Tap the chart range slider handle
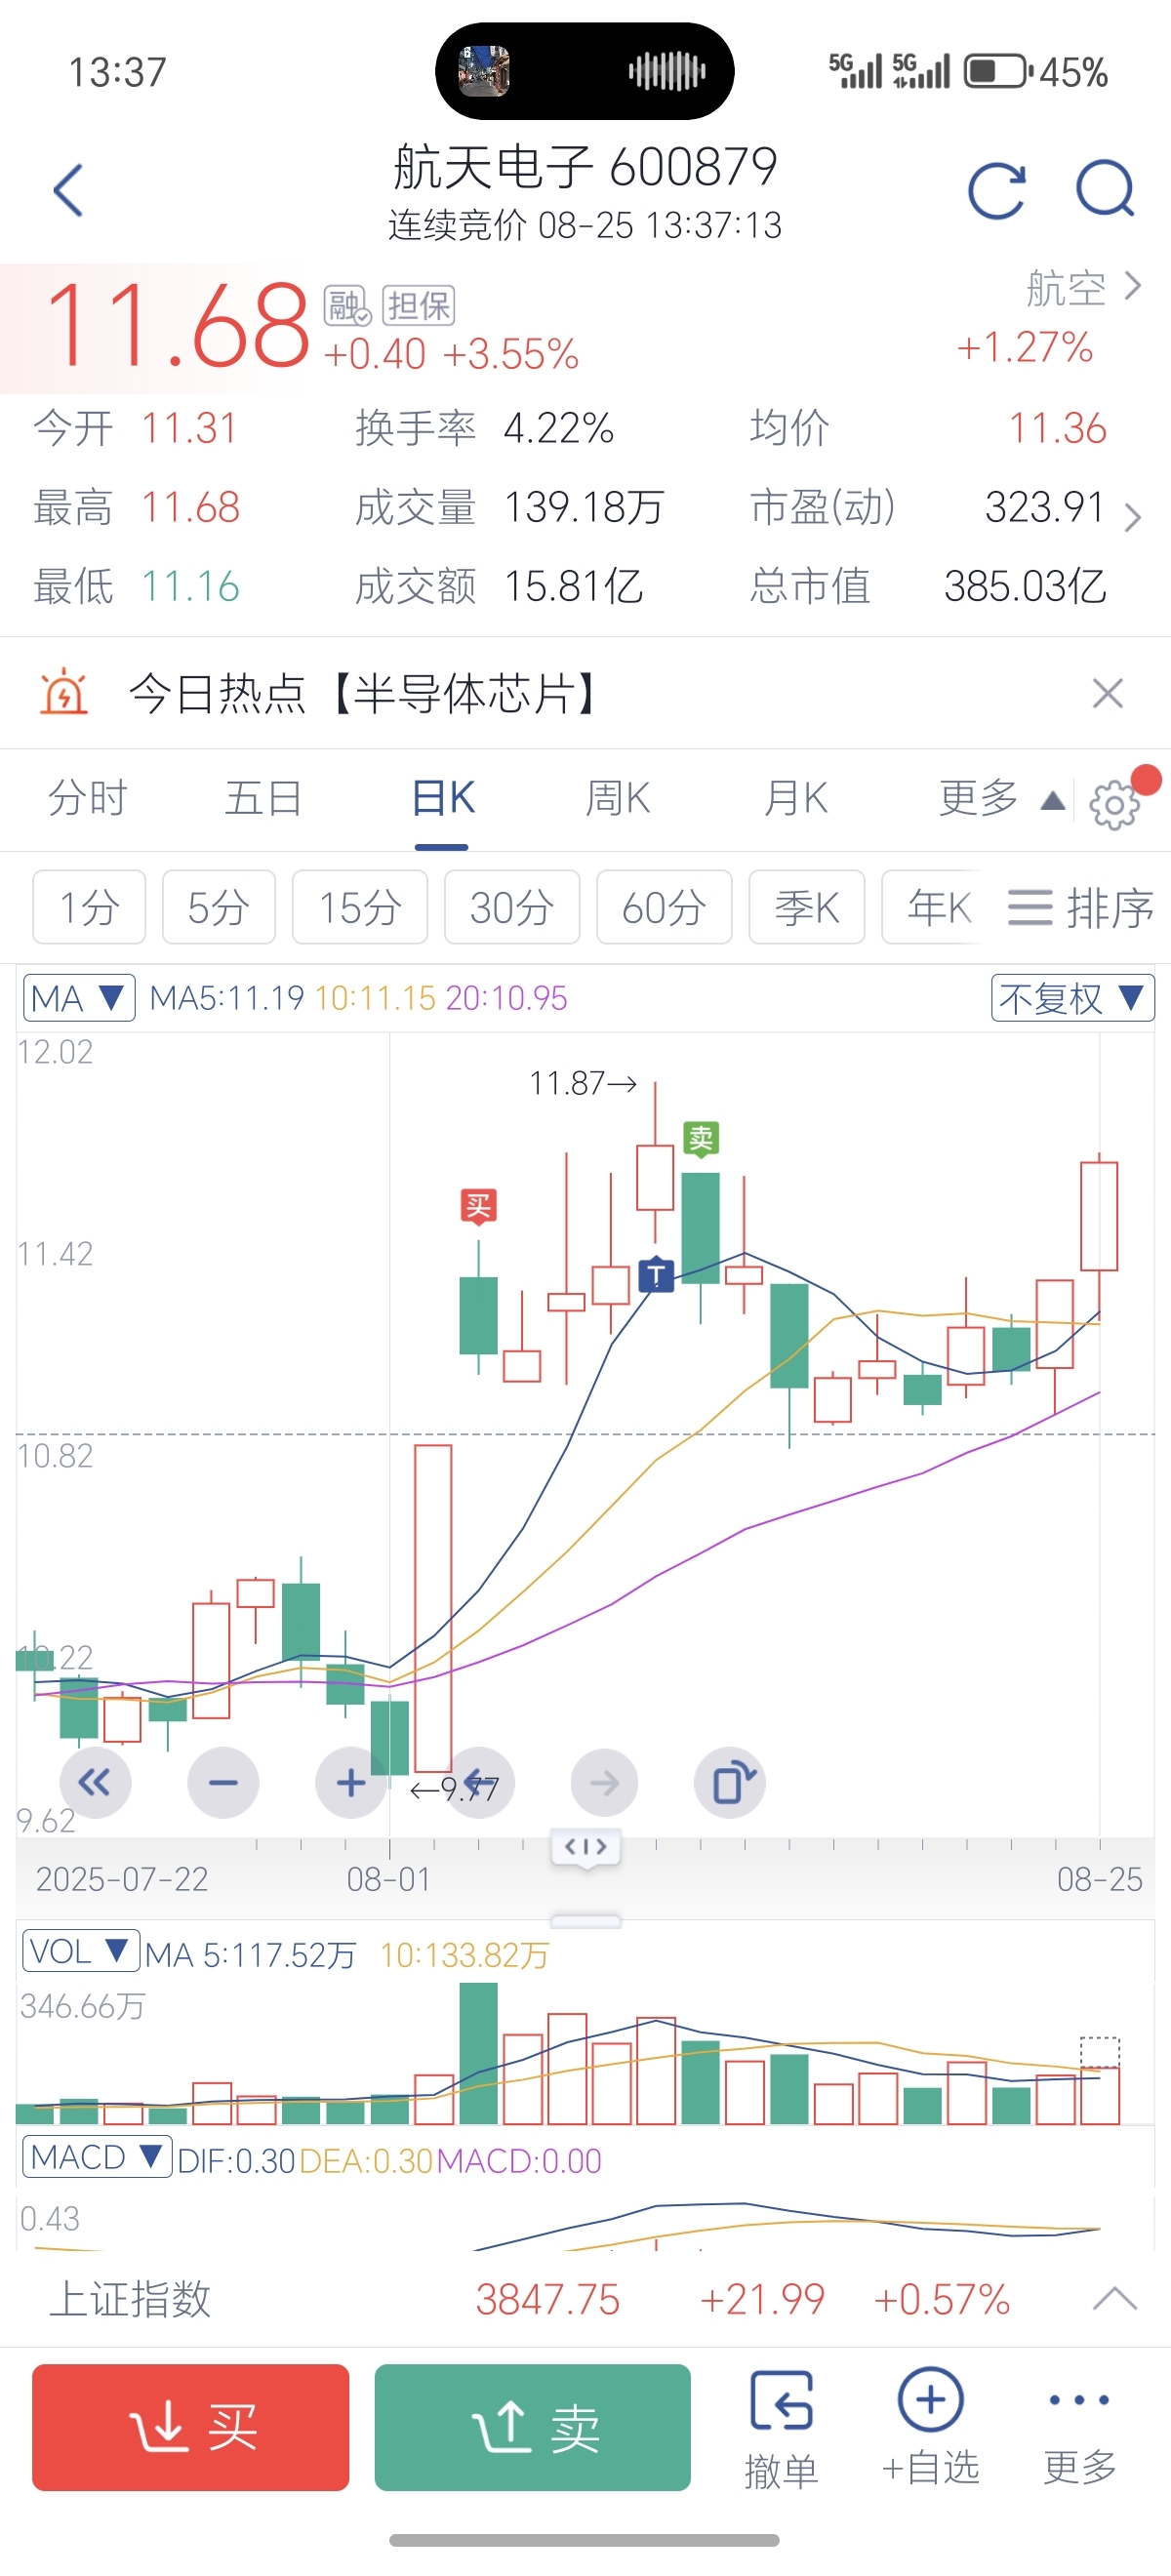This screenshot has height=2576, width=1171. (x=586, y=1846)
